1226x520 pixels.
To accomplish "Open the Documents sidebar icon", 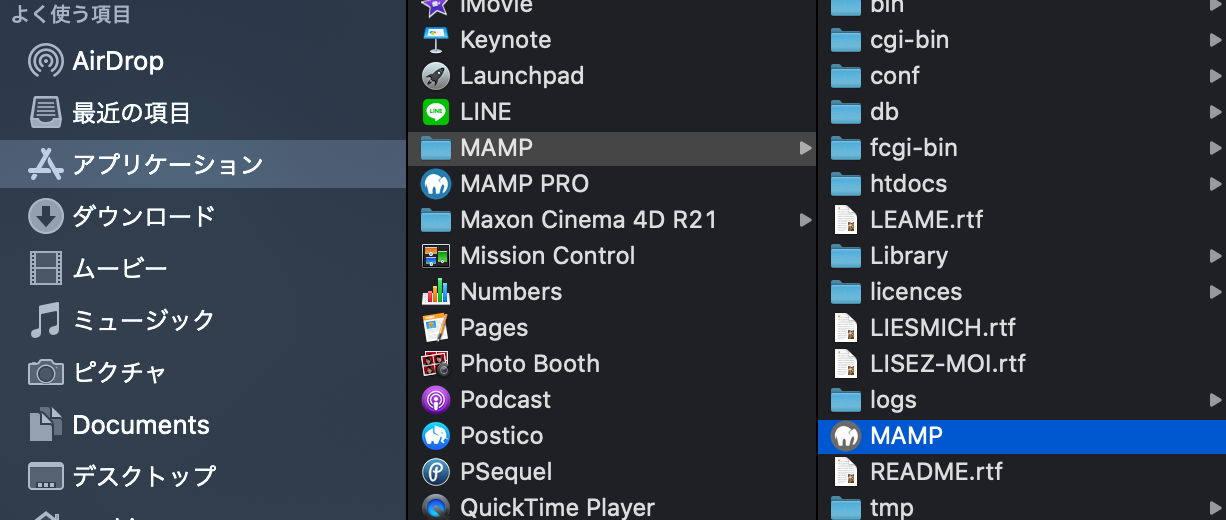I will point(46,425).
